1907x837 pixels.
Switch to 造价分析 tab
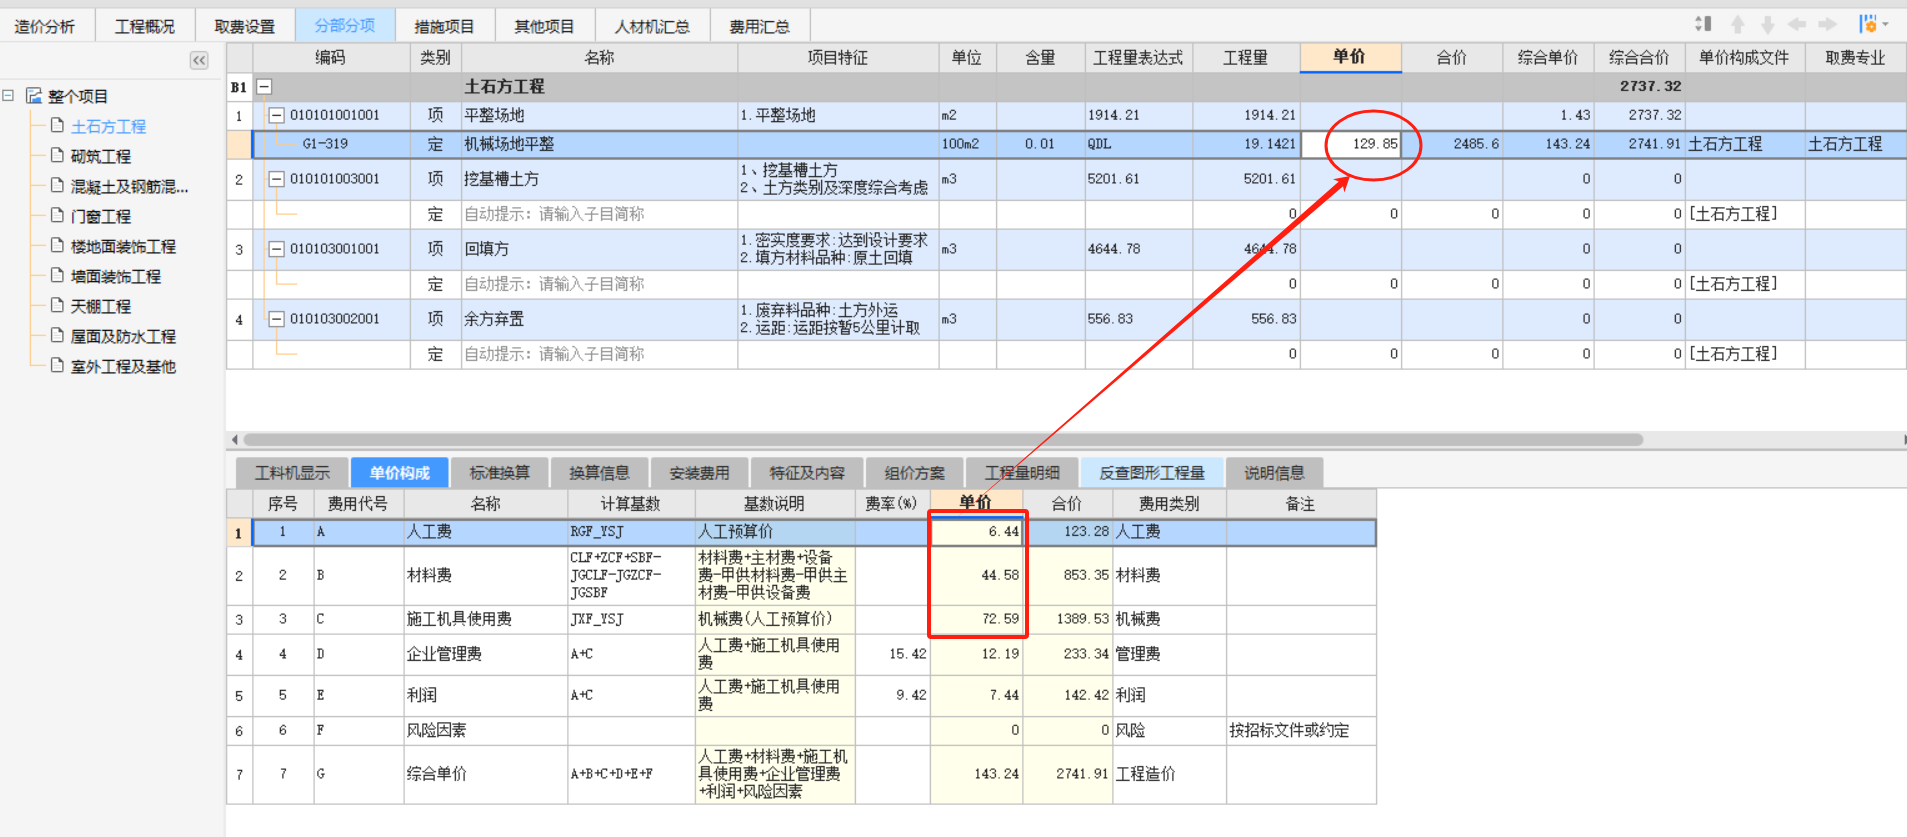pyautogui.click(x=45, y=26)
